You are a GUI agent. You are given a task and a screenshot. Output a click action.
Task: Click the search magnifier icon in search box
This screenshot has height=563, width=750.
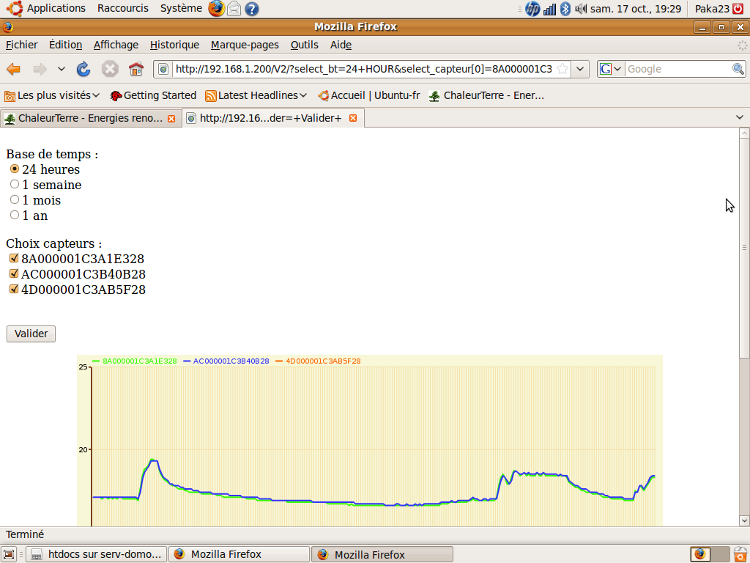click(737, 69)
